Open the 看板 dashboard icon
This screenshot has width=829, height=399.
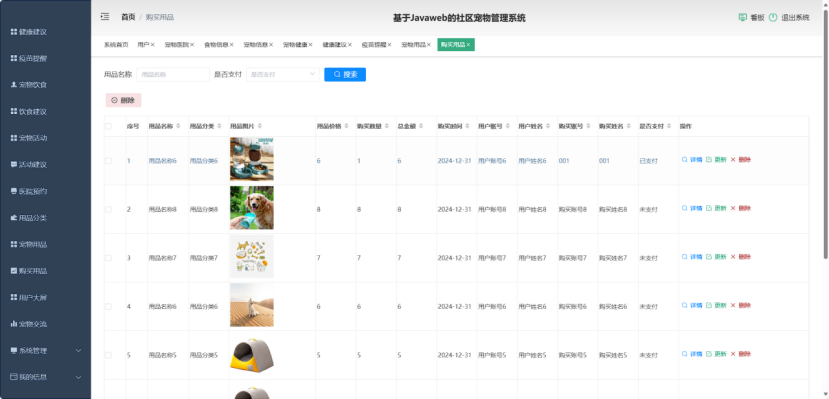742,17
